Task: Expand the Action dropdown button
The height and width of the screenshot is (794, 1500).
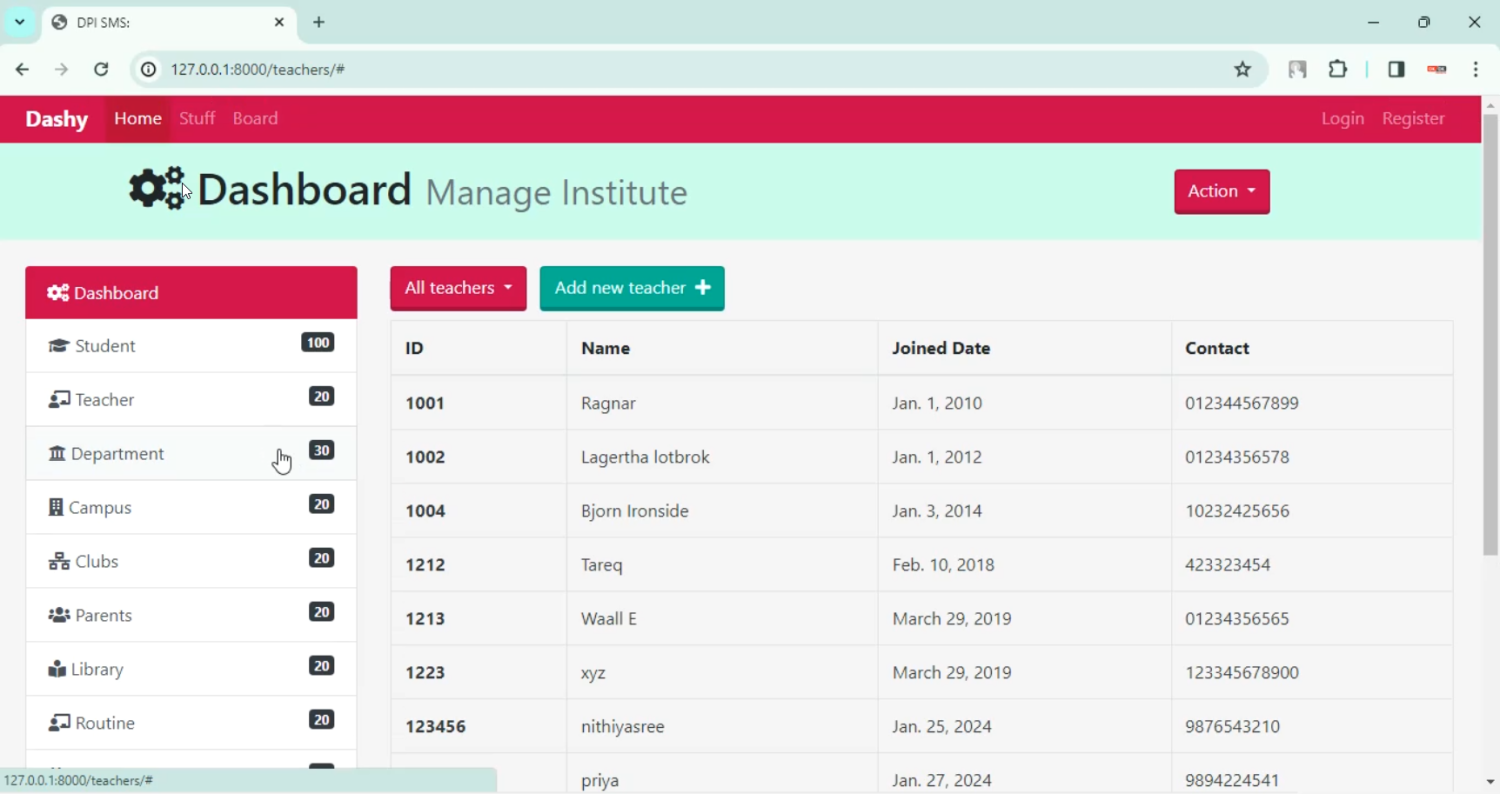Action: tap(1221, 191)
